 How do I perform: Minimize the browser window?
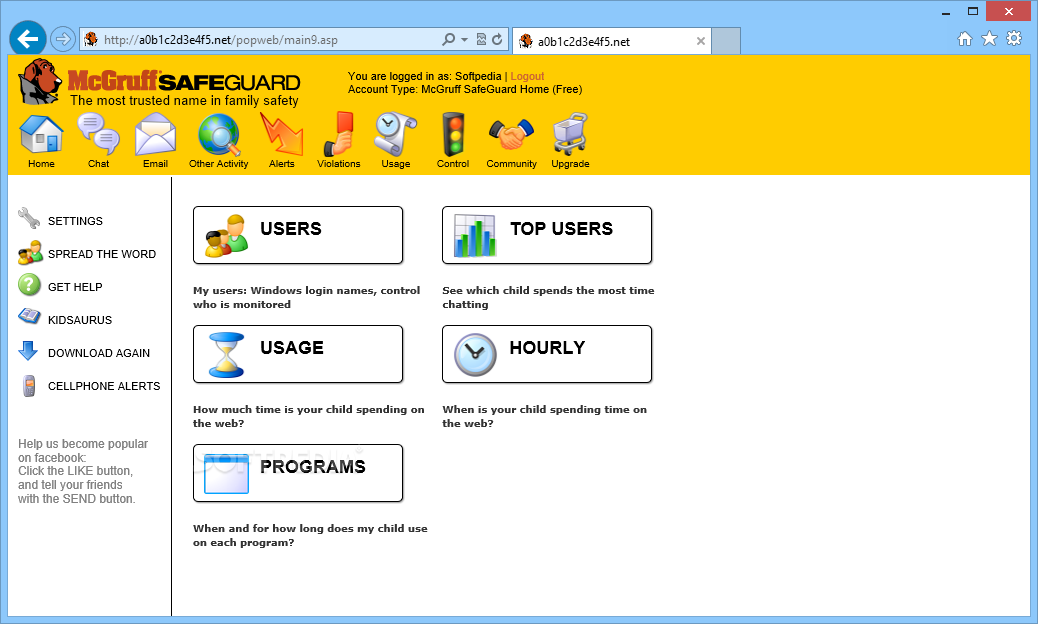pyautogui.click(x=946, y=12)
